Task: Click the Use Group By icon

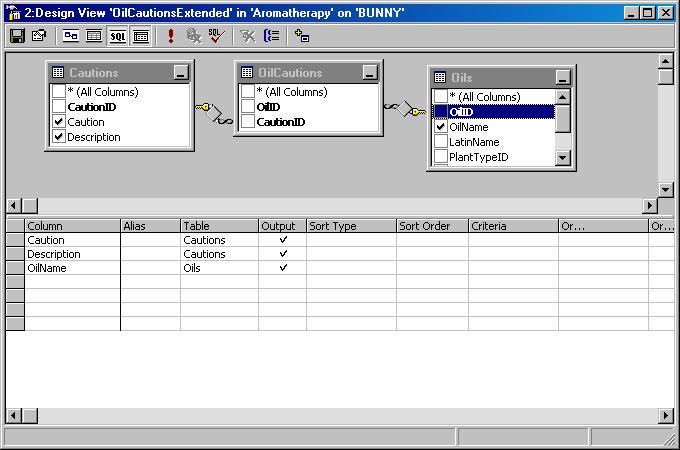Action: pos(272,36)
